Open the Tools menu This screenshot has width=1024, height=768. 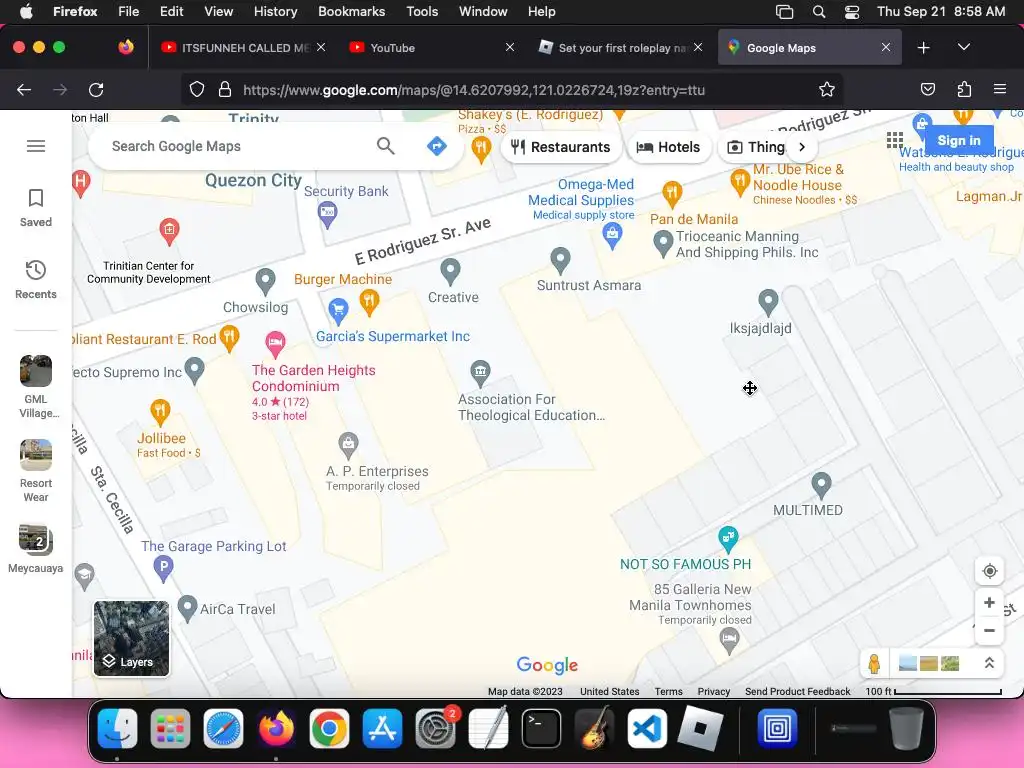422,12
